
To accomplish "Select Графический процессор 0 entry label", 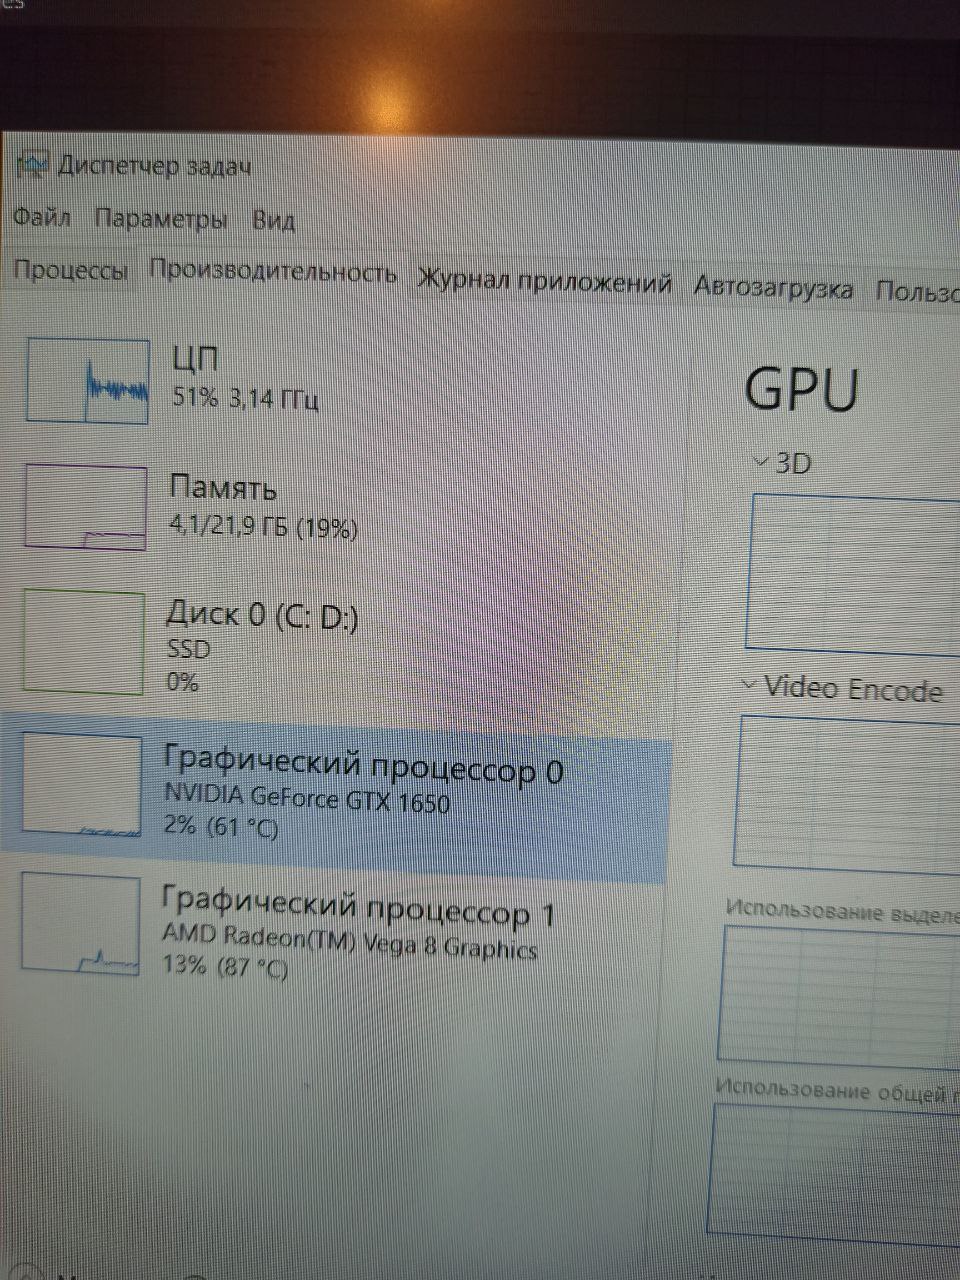I will coord(363,768).
